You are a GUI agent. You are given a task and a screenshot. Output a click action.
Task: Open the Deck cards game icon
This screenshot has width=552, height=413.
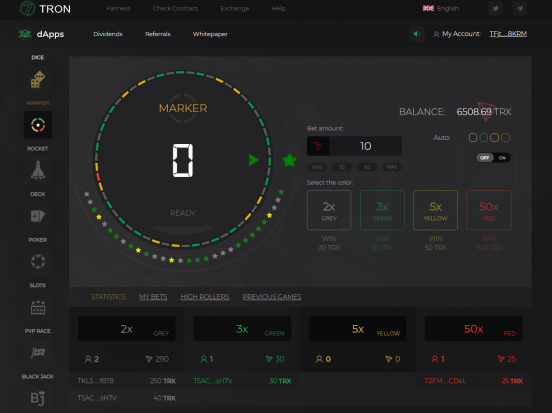pos(38,216)
